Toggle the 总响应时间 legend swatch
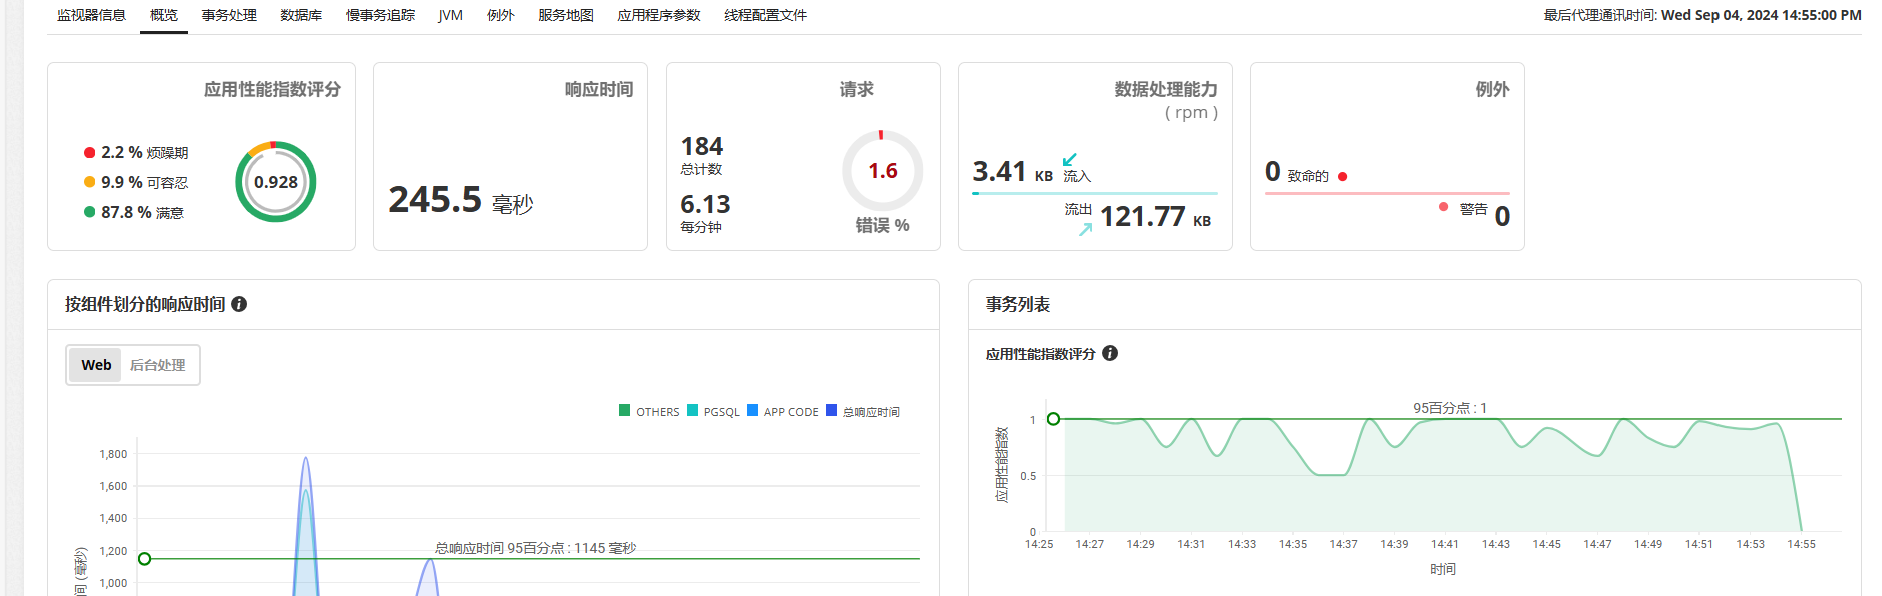Screen dimensions: 1882x596 coord(831,410)
